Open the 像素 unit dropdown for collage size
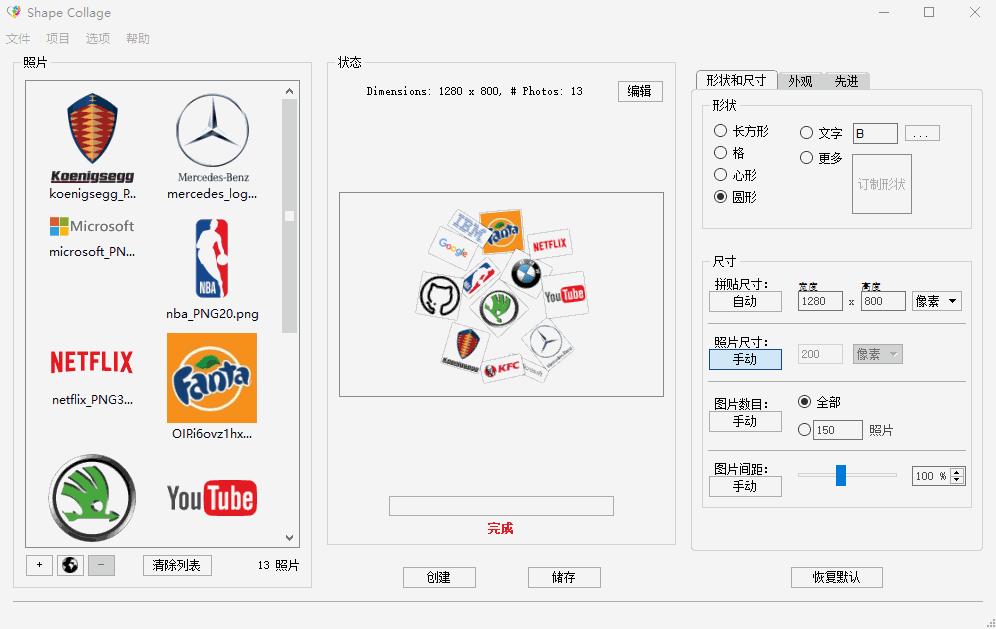Image resolution: width=996 pixels, height=629 pixels. pos(936,301)
